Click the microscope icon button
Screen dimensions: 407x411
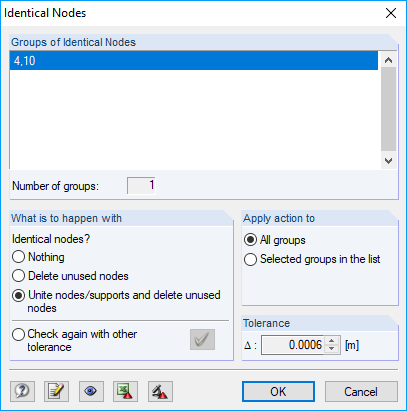160,391
